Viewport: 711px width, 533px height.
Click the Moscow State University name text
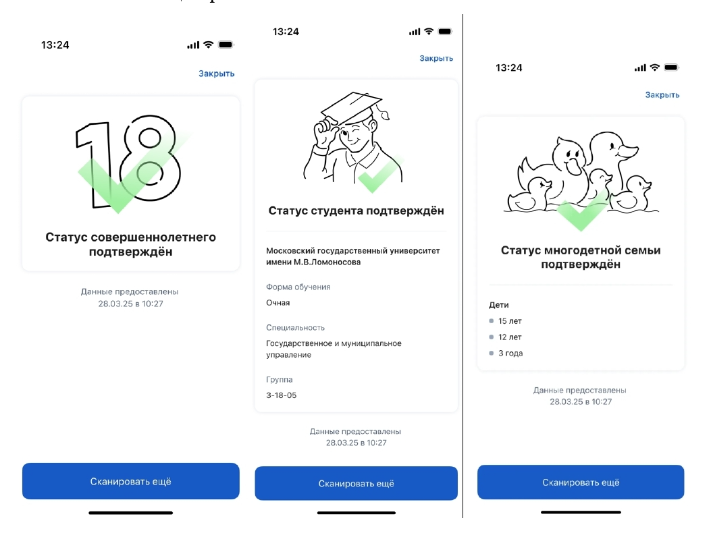[x=353, y=256]
